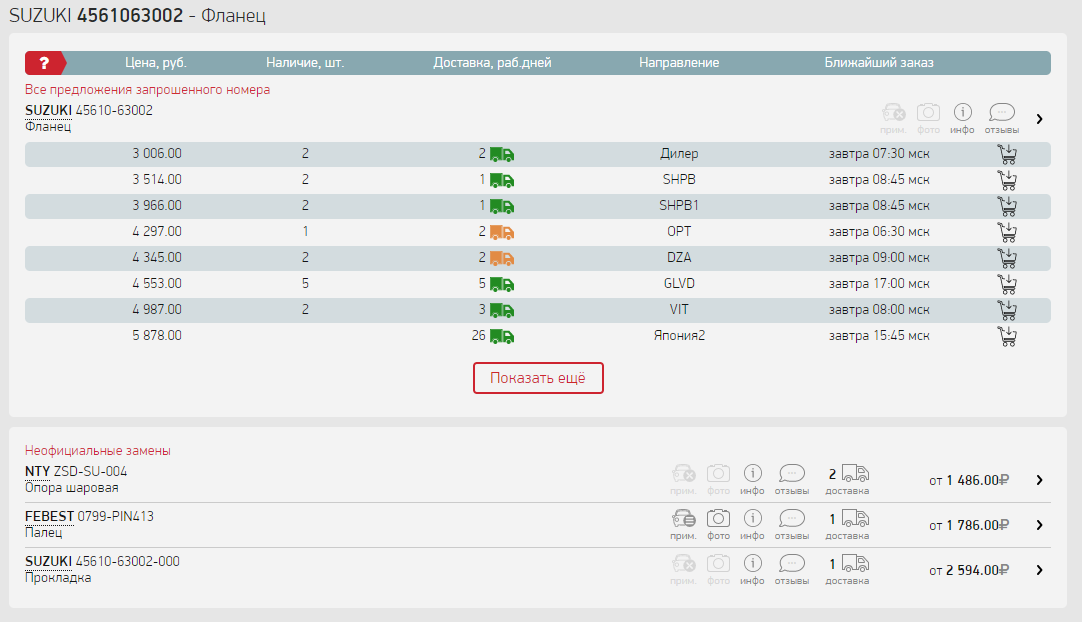
Task: Click price 'от 1 486.00₽' for NTY
Action: tap(969, 480)
